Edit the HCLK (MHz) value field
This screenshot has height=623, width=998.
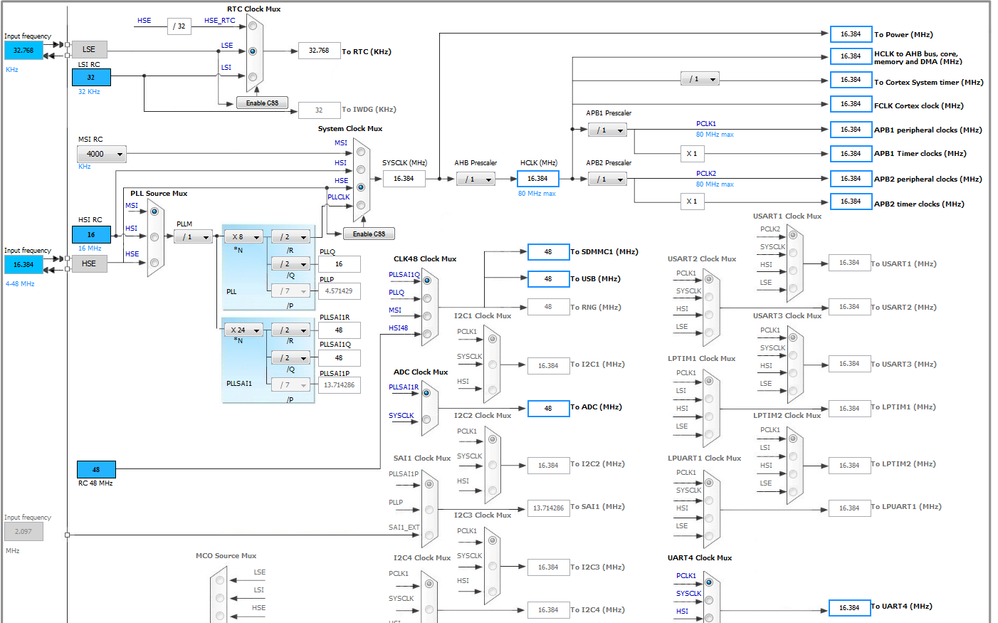point(538,179)
